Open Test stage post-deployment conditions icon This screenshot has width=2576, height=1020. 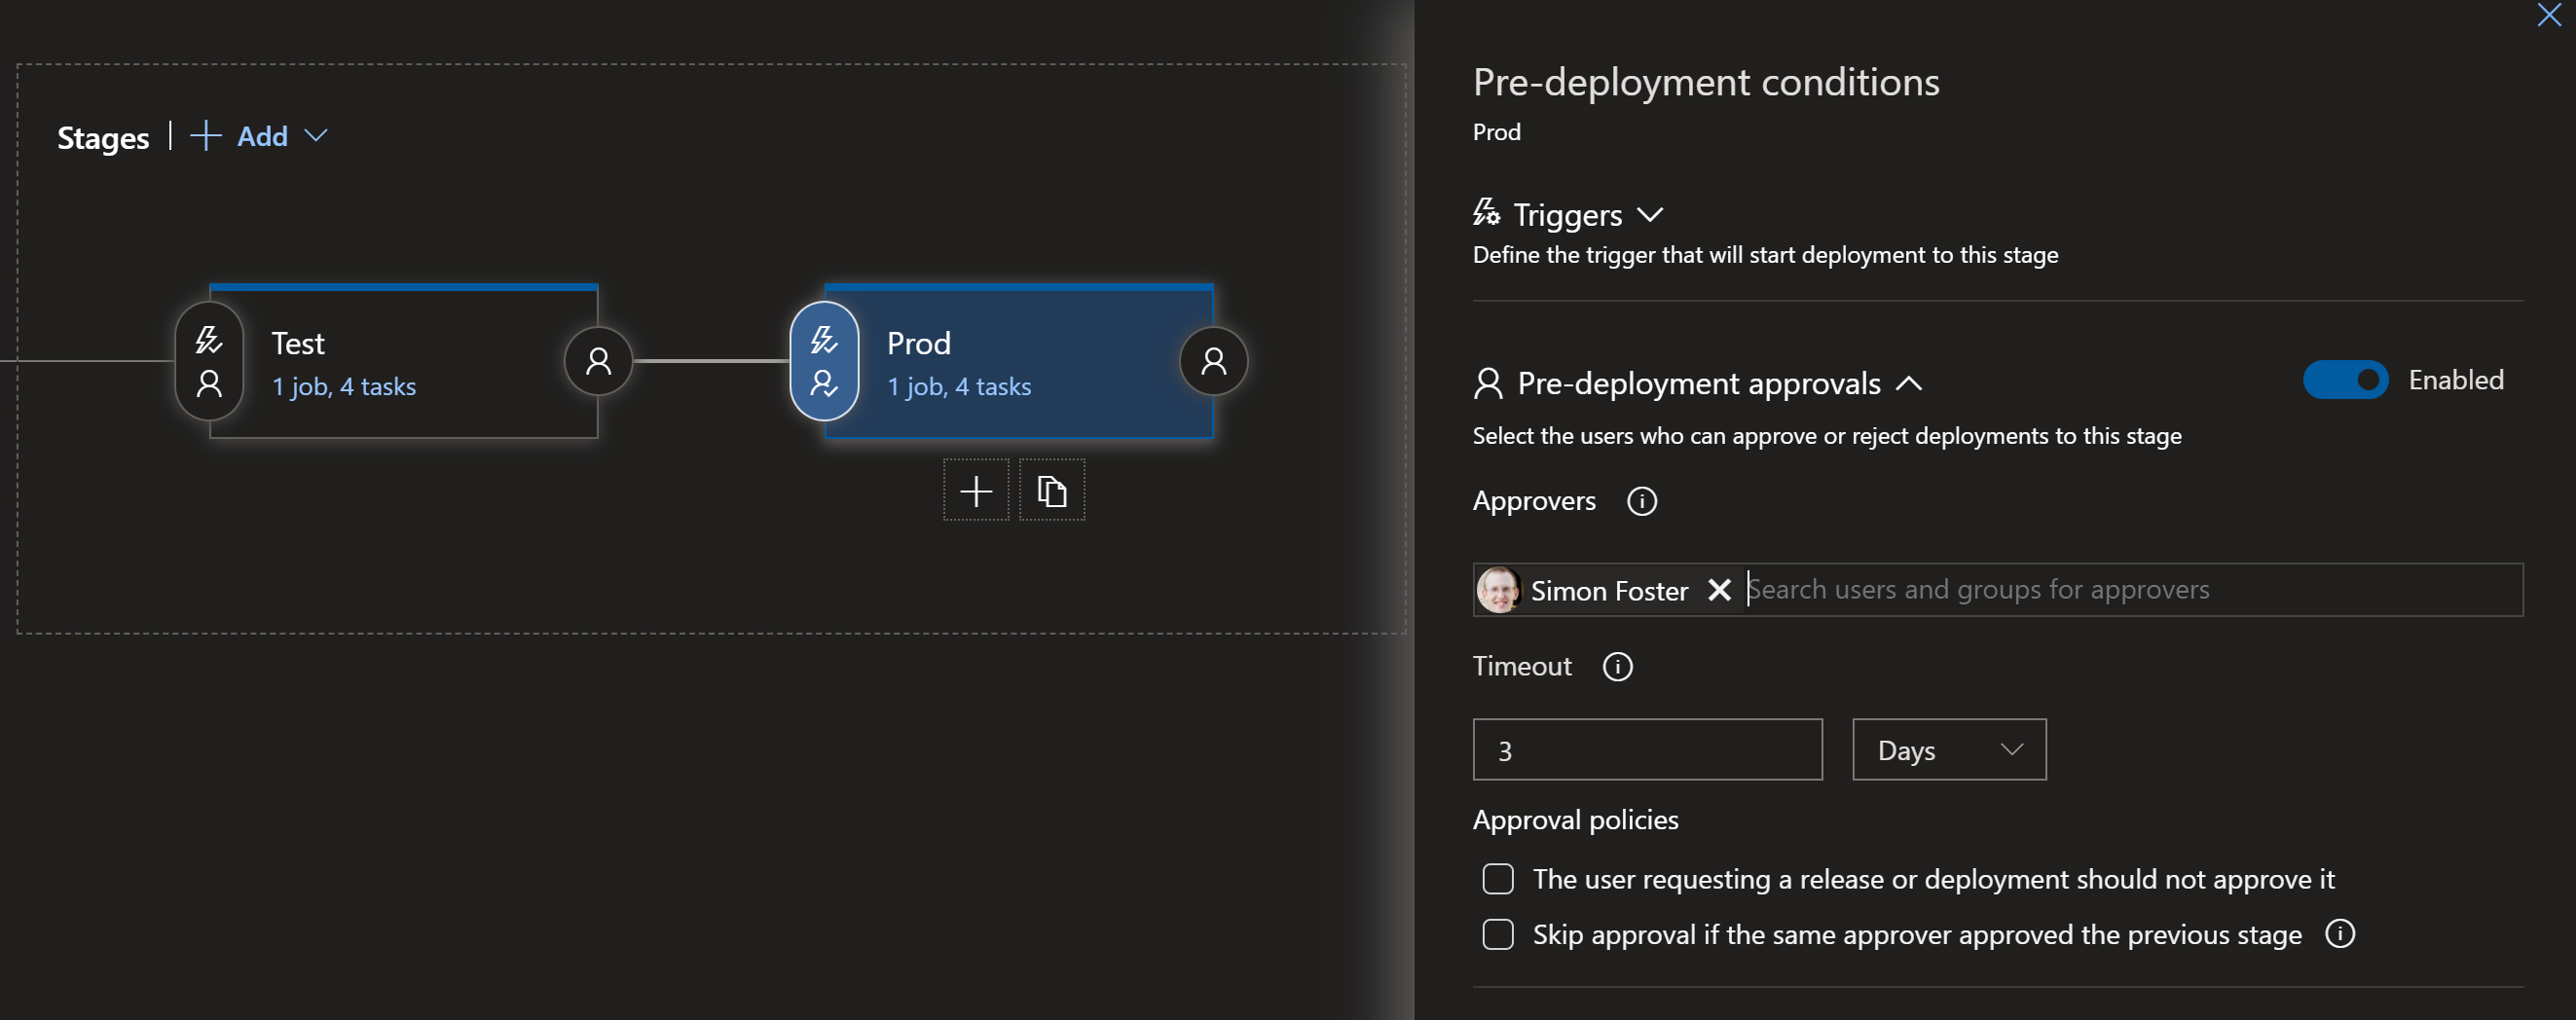[598, 361]
